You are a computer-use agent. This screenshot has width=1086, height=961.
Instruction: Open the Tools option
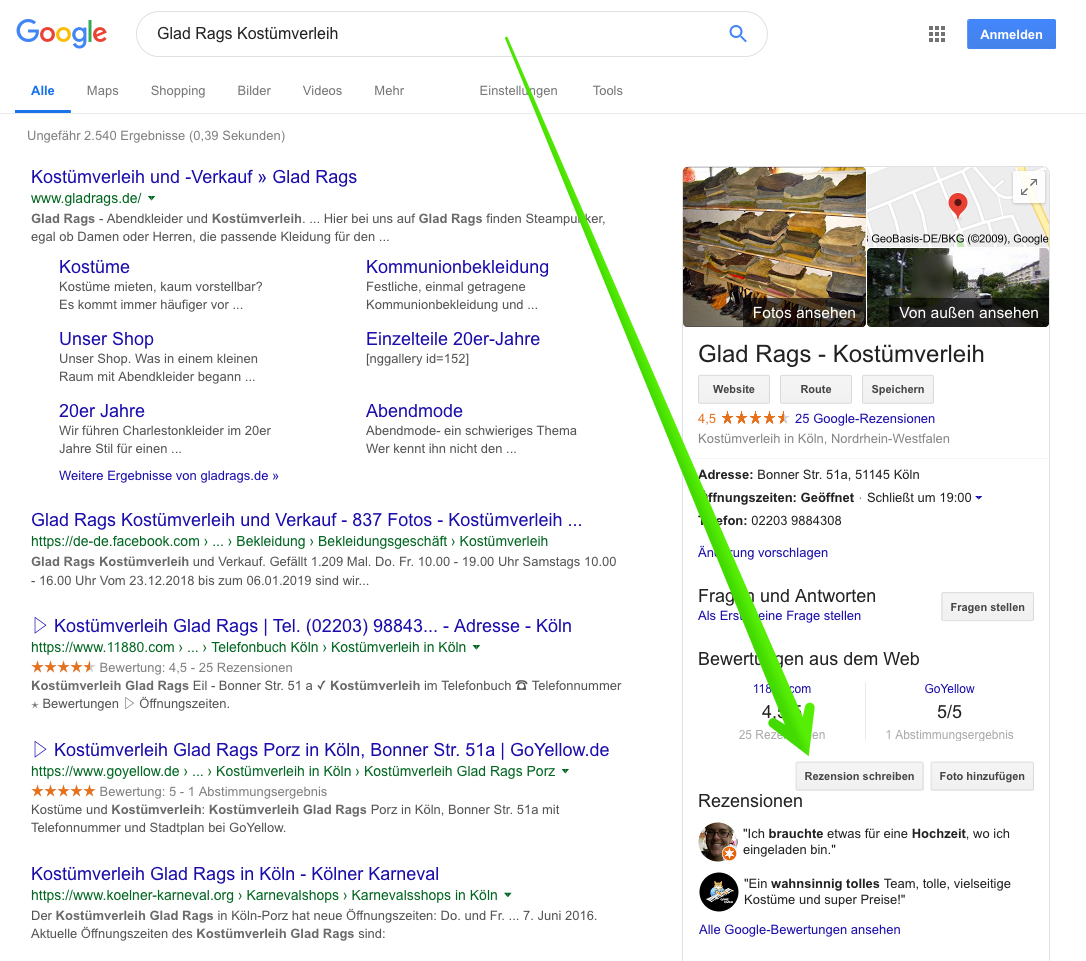point(607,91)
